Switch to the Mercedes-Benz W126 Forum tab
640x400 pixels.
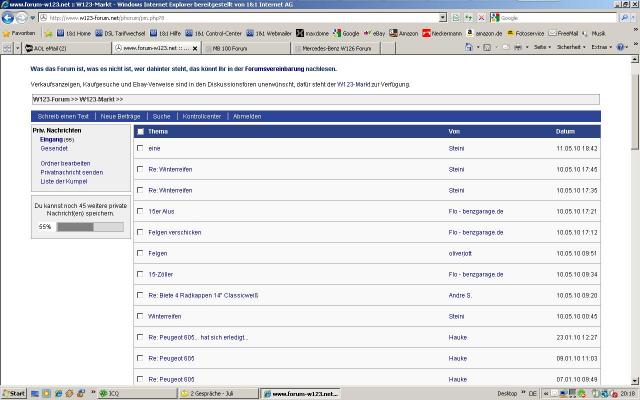[308, 47]
